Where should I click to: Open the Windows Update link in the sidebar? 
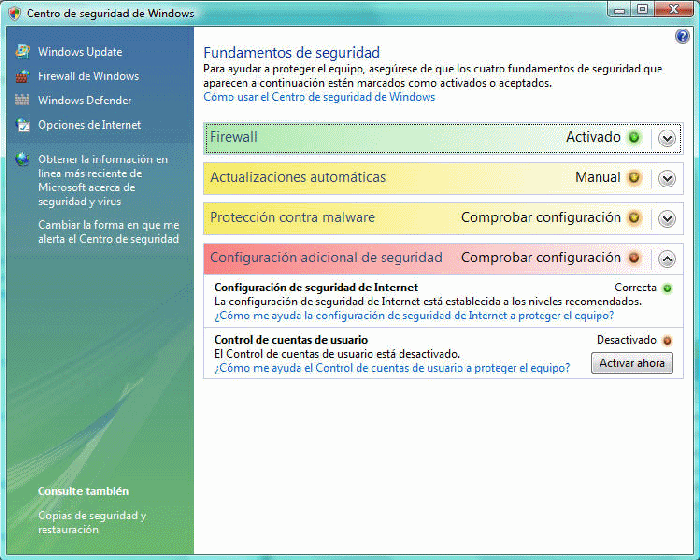coord(80,52)
